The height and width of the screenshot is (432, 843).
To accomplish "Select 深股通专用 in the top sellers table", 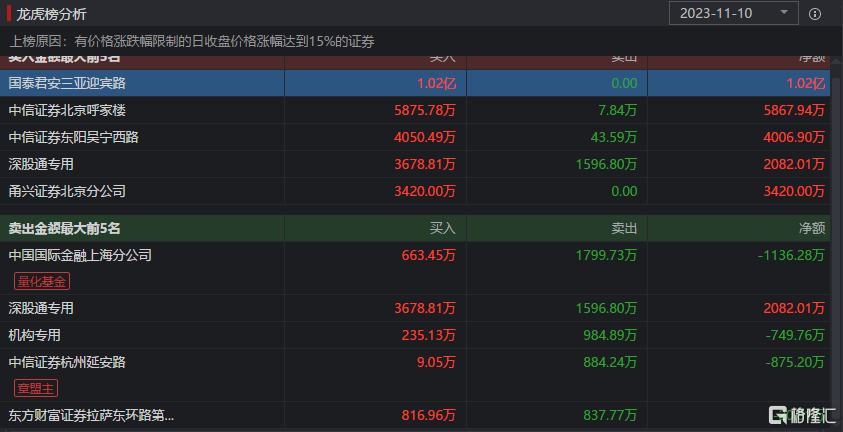I will point(415,308).
